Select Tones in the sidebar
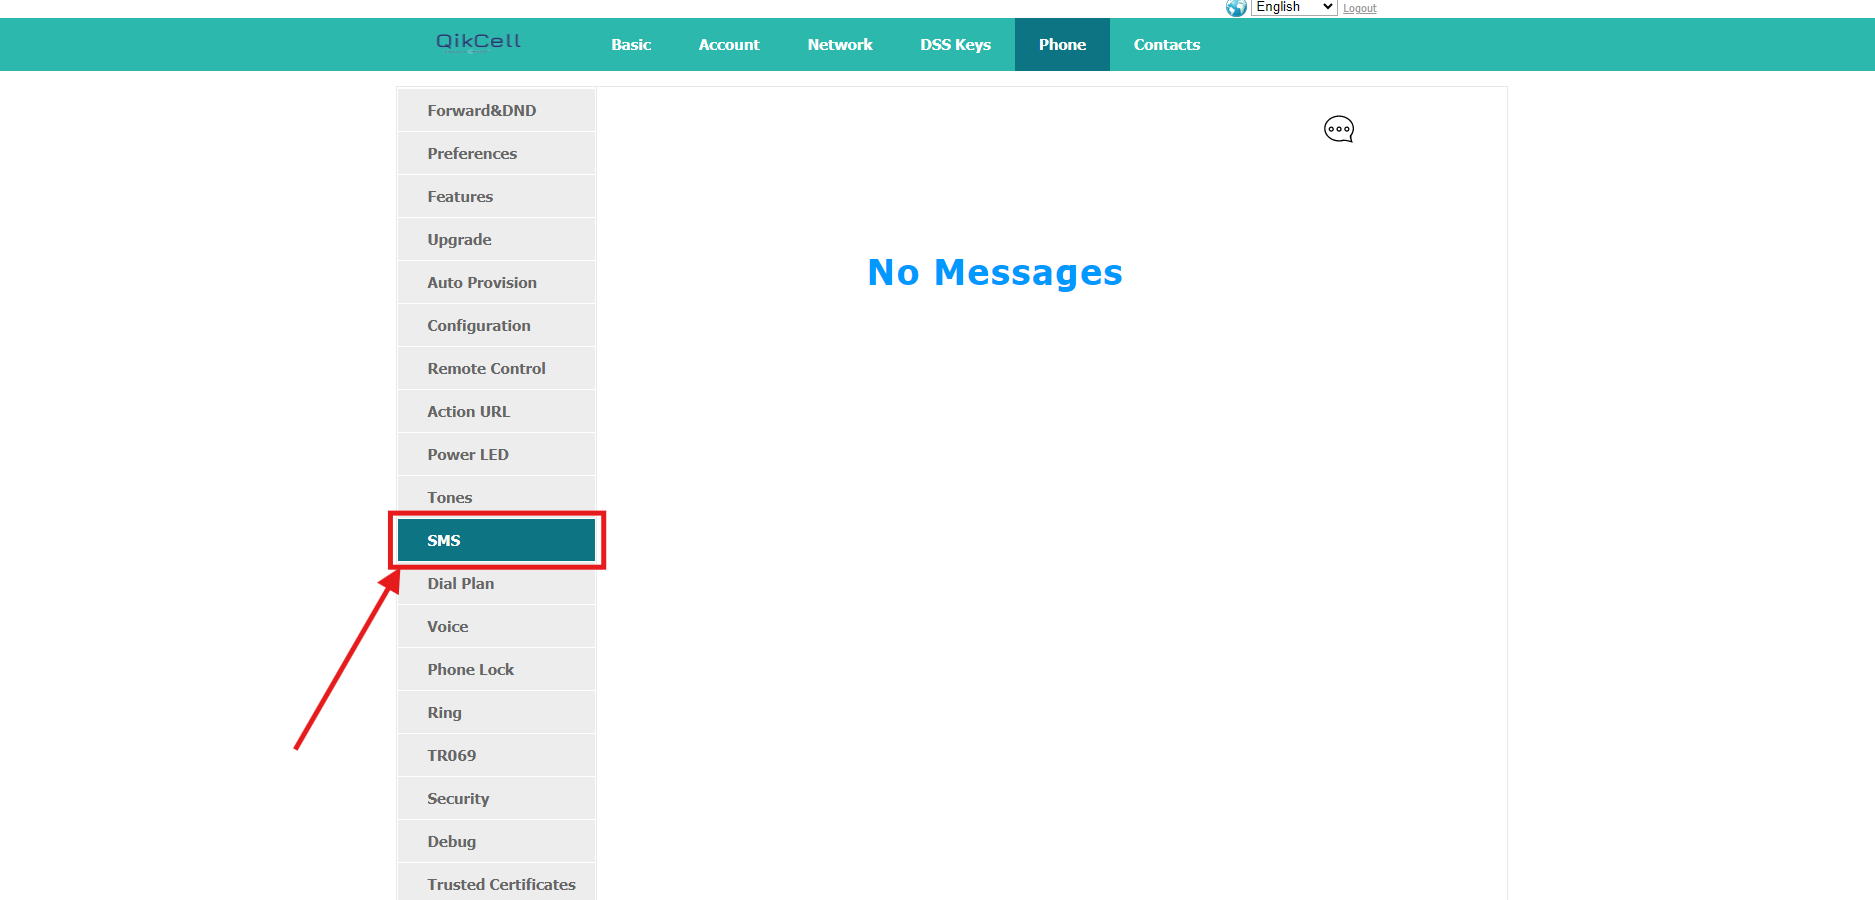The width and height of the screenshot is (1875, 900). coord(496,497)
